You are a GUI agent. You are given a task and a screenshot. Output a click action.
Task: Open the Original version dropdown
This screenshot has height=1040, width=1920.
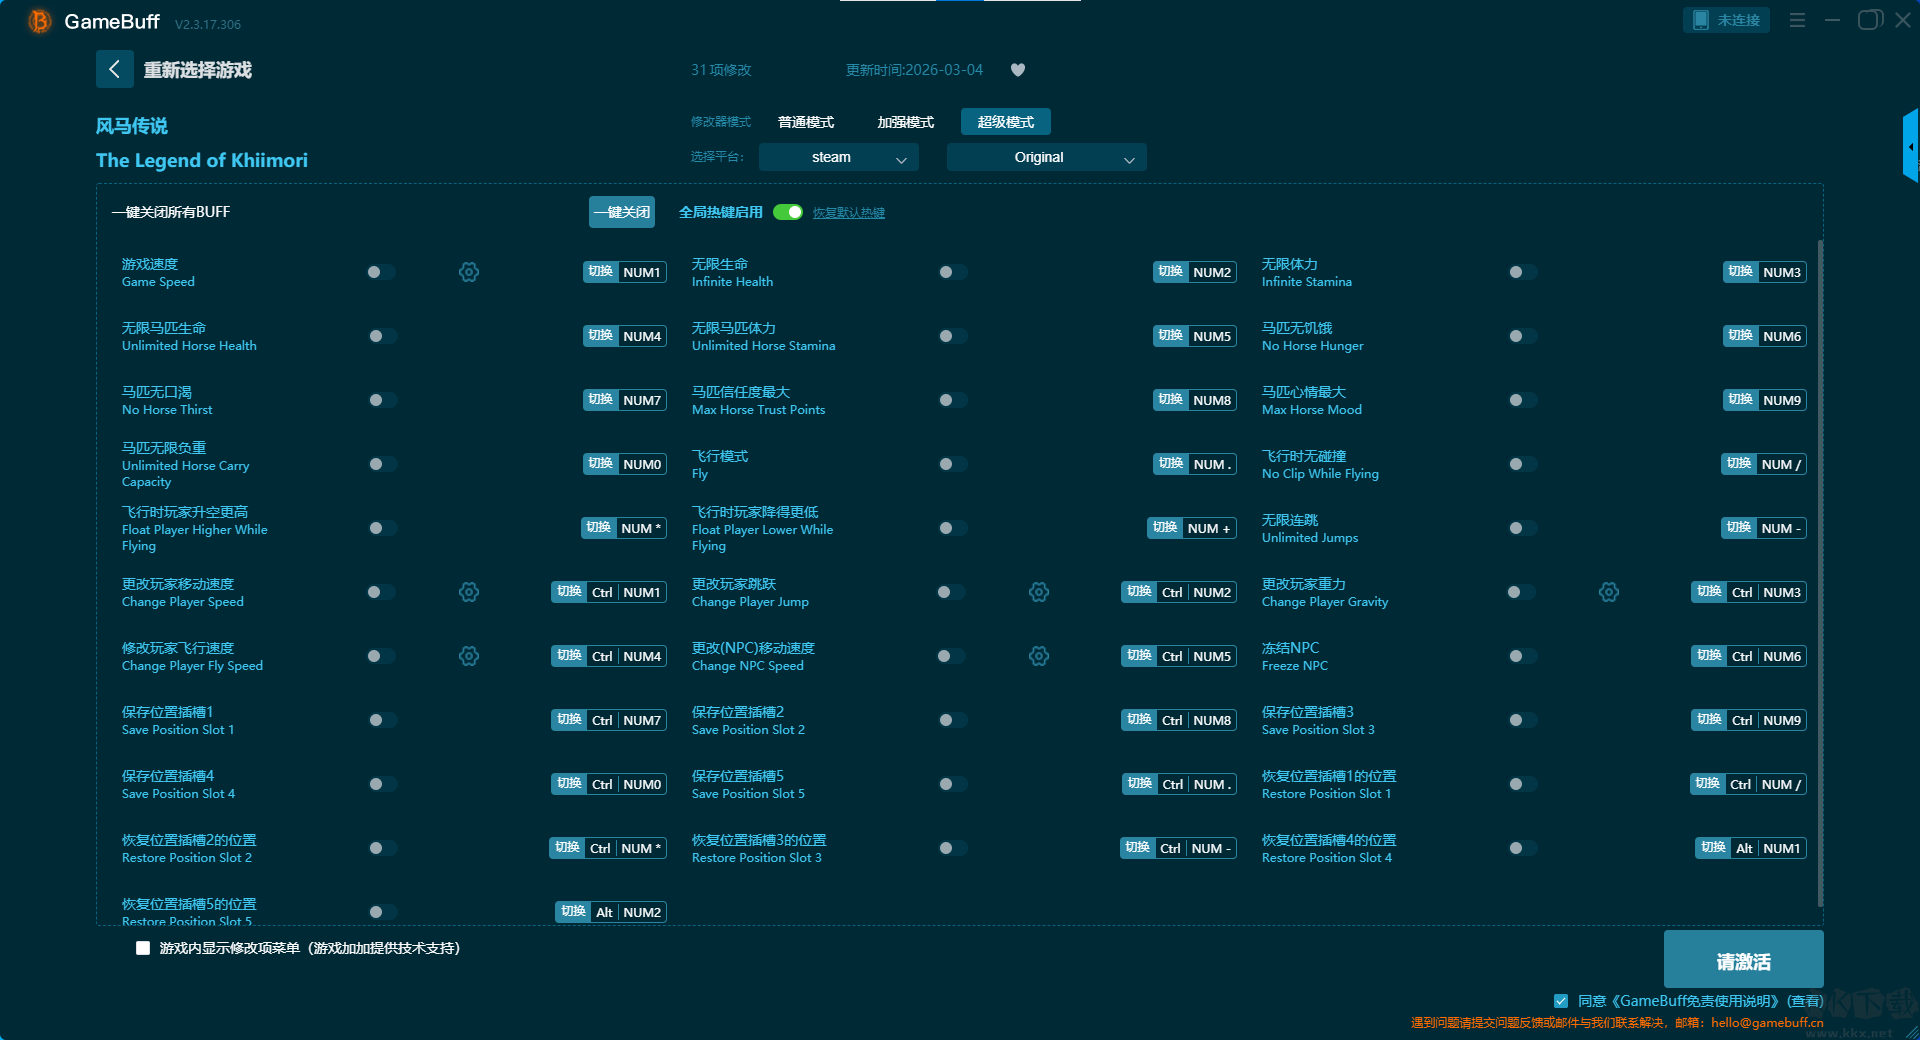click(1046, 157)
